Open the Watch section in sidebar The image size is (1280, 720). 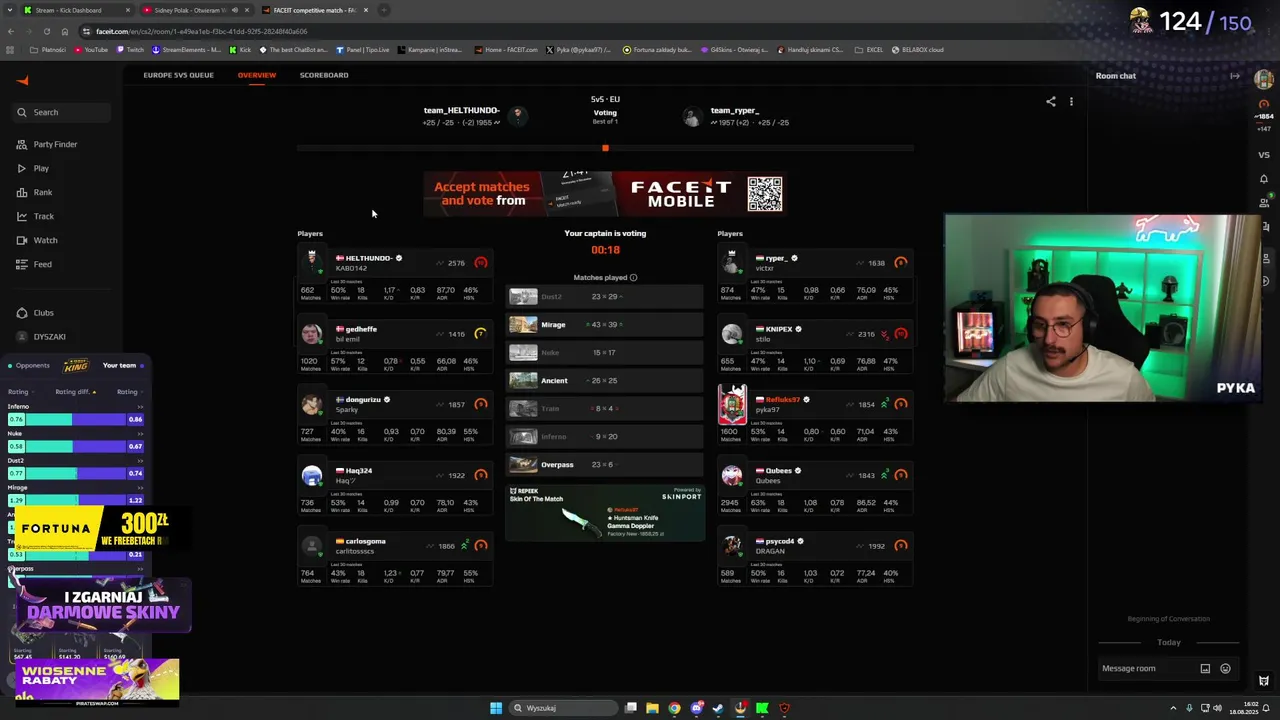point(37,240)
